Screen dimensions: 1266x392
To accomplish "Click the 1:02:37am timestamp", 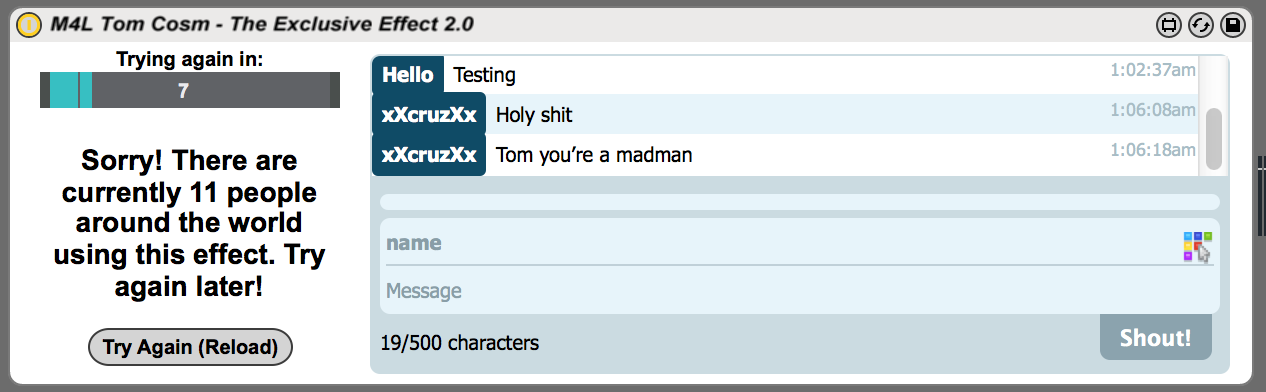I will pos(1153,70).
